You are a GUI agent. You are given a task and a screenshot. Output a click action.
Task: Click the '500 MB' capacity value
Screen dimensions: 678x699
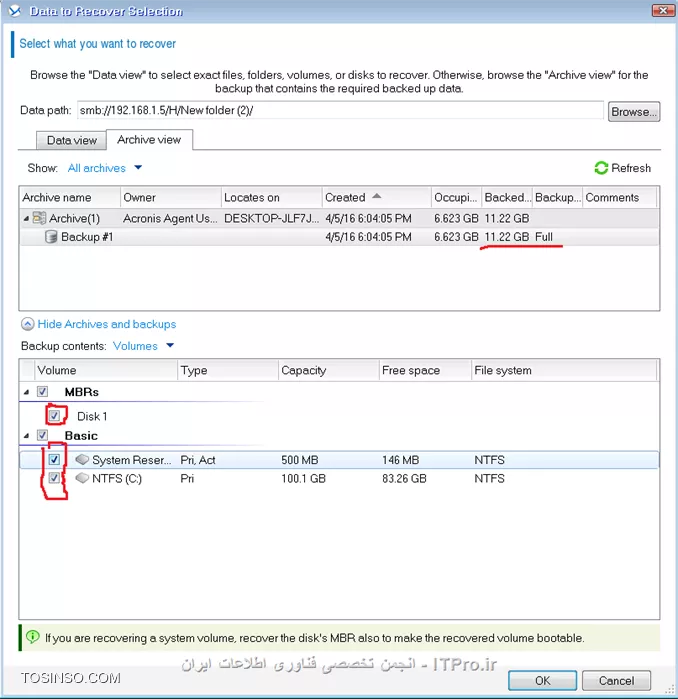(300, 460)
